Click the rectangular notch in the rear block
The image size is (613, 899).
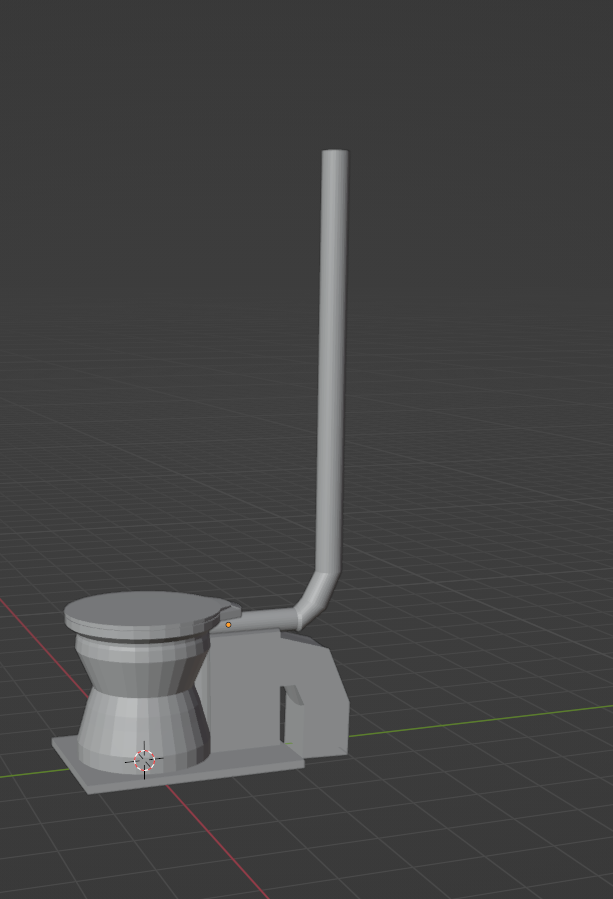293,715
